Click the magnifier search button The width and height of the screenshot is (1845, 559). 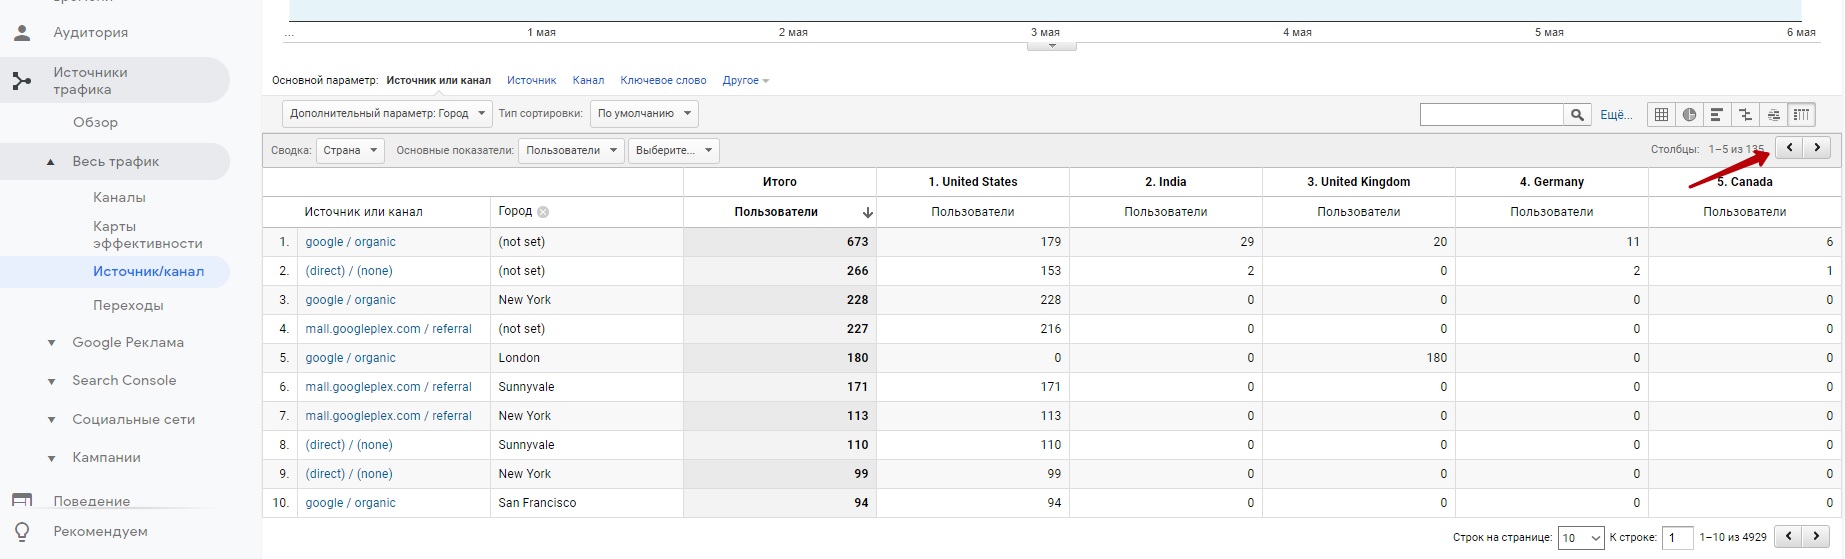point(1577,115)
